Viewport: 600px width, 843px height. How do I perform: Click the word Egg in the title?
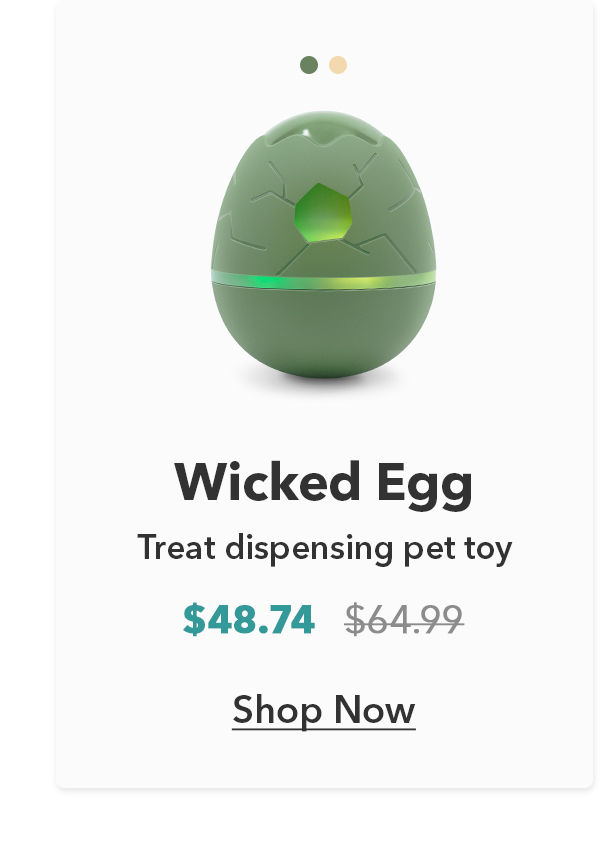[x=425, y=485]
